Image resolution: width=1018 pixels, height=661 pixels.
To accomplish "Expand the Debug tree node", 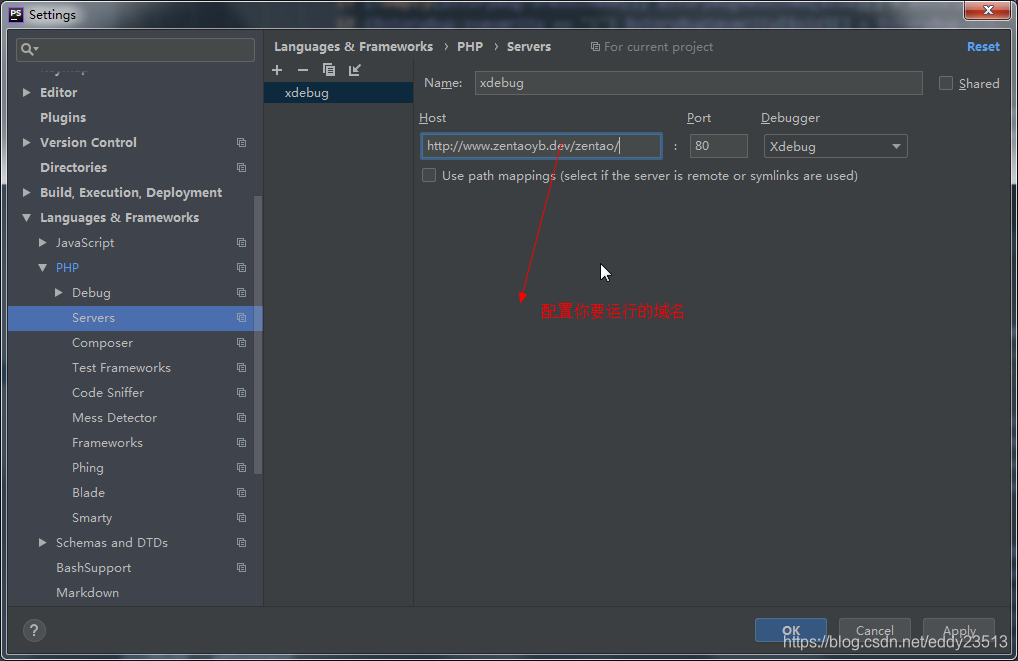I will point(59,292).
